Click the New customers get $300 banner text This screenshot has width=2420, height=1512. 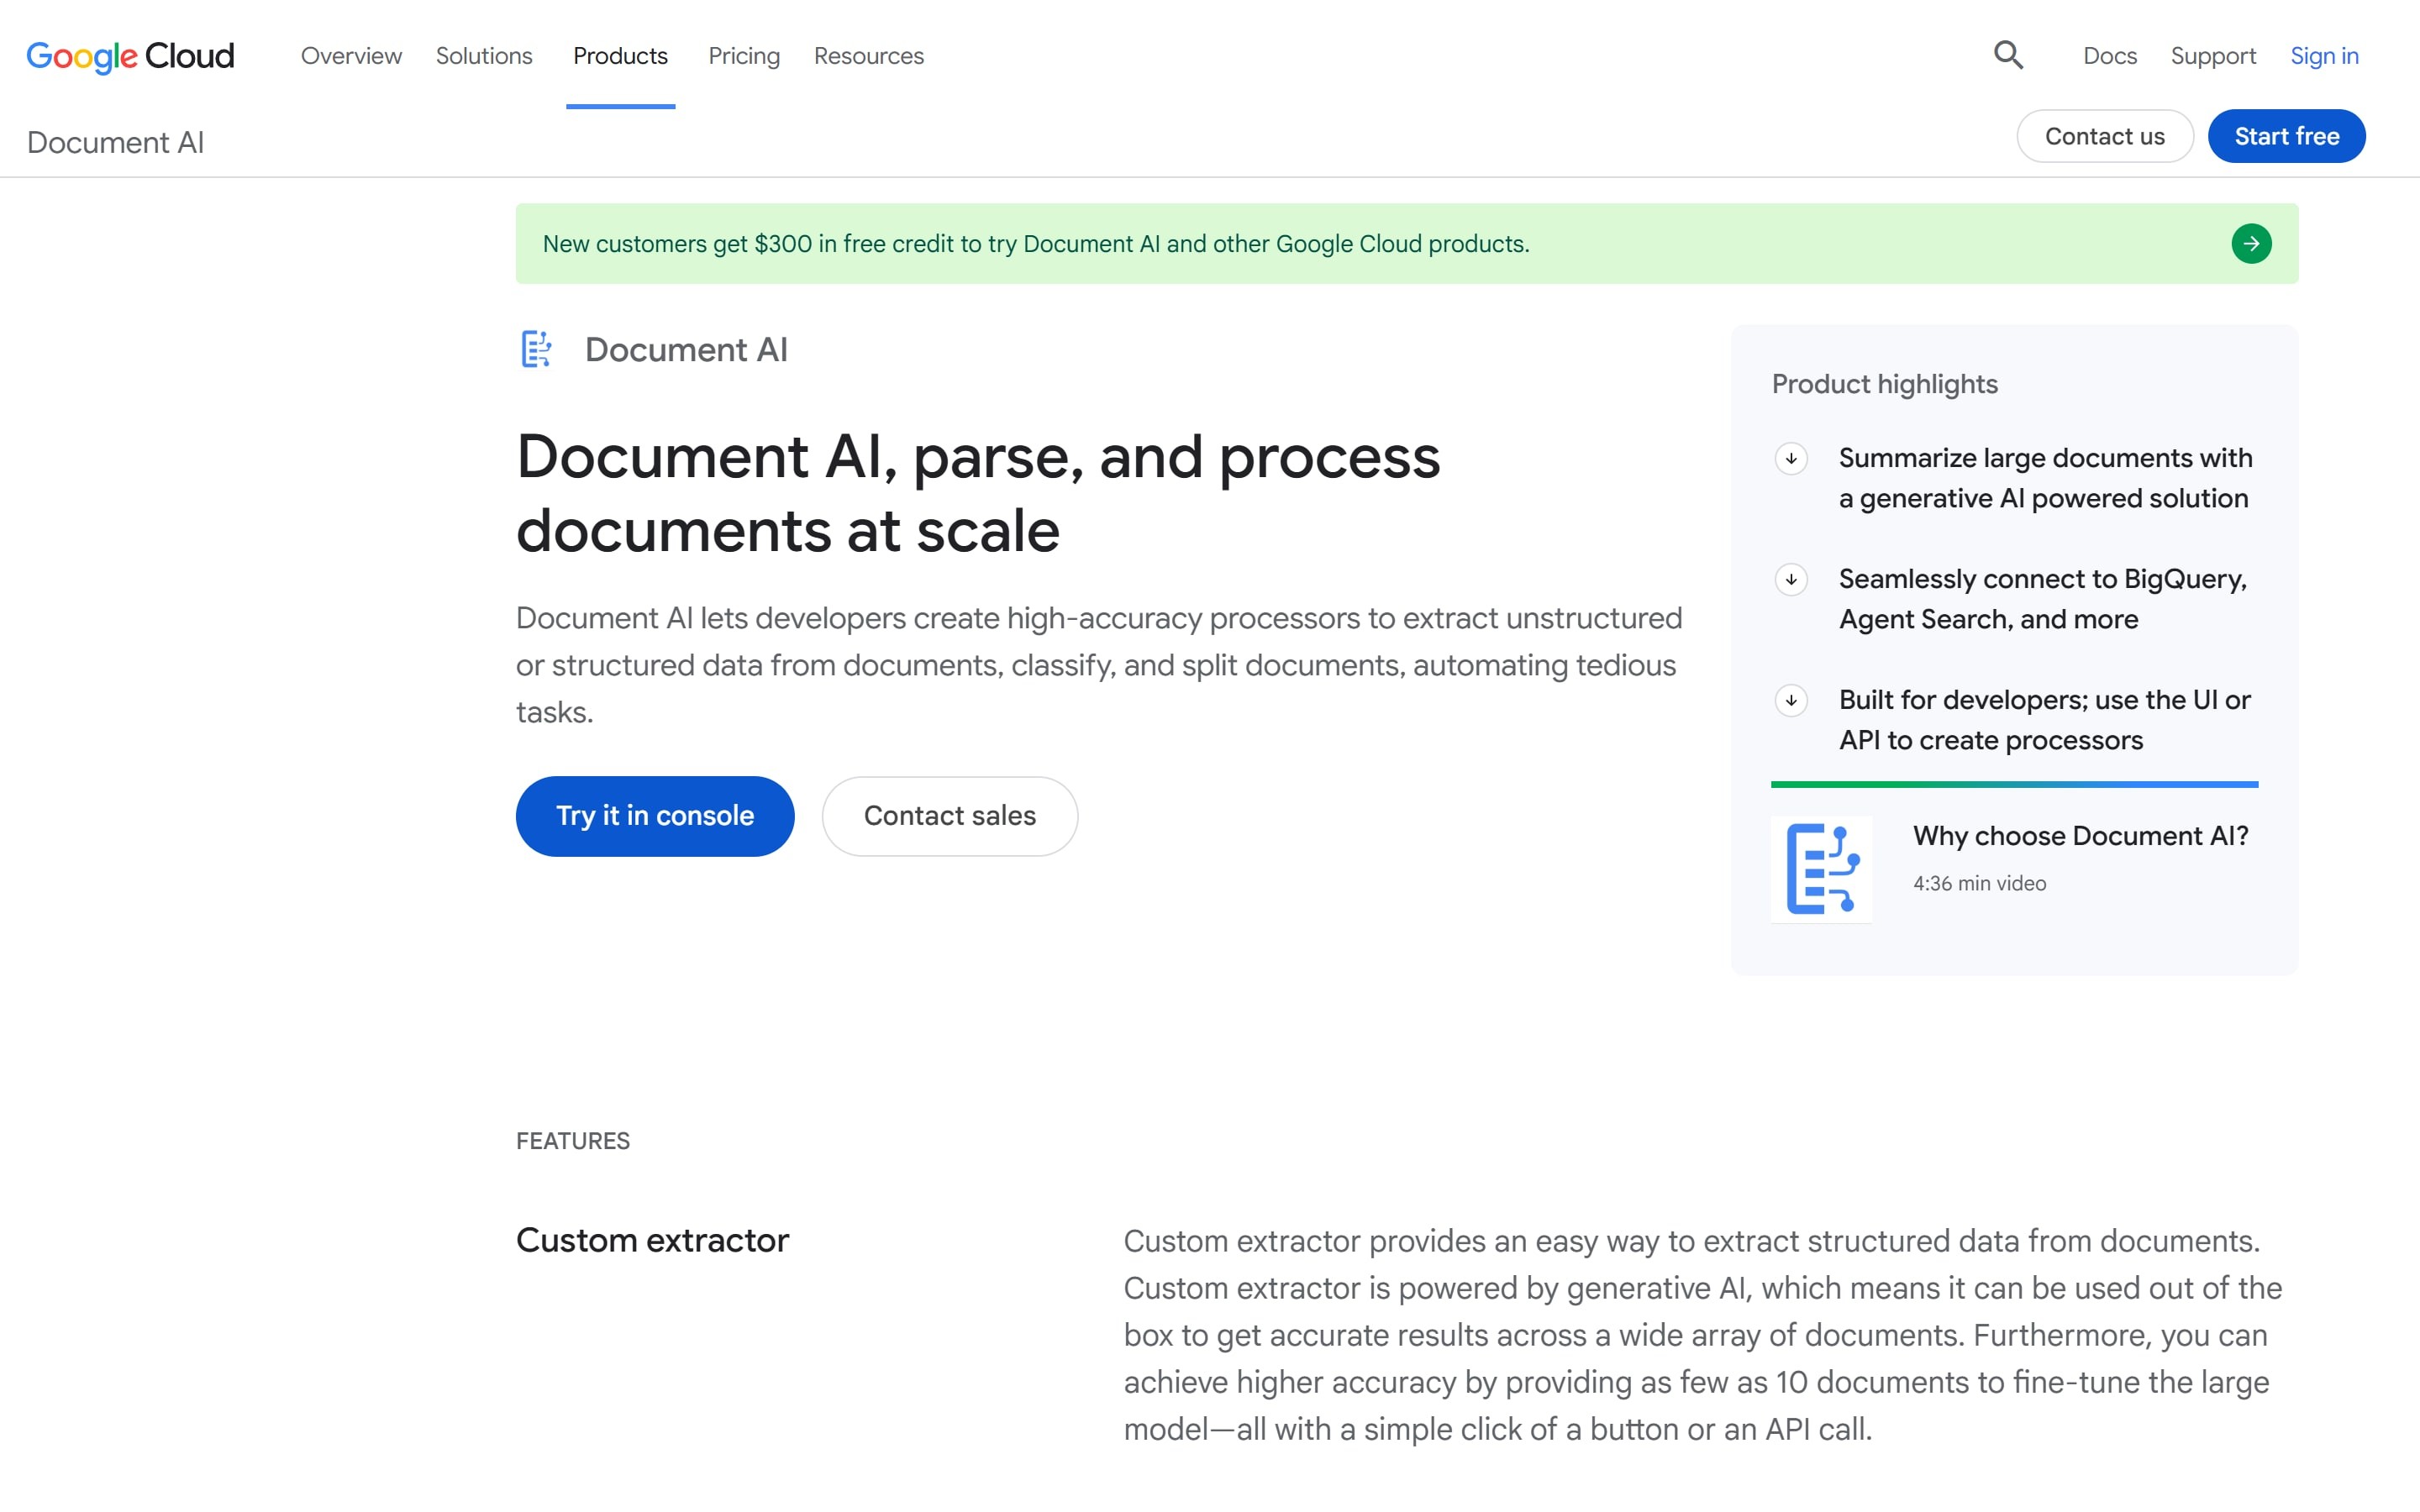click(1036, 244)
